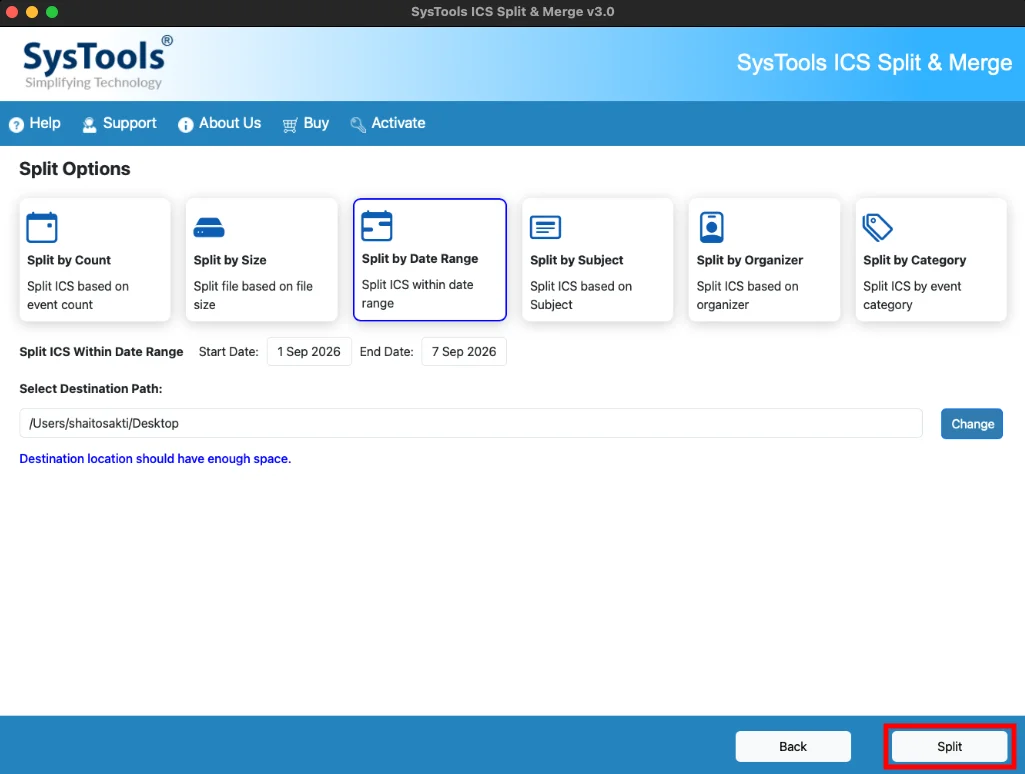Screen dimensions: 1025x774
Task: Select the Split by Organizer option title
Action: click(750, 260)
